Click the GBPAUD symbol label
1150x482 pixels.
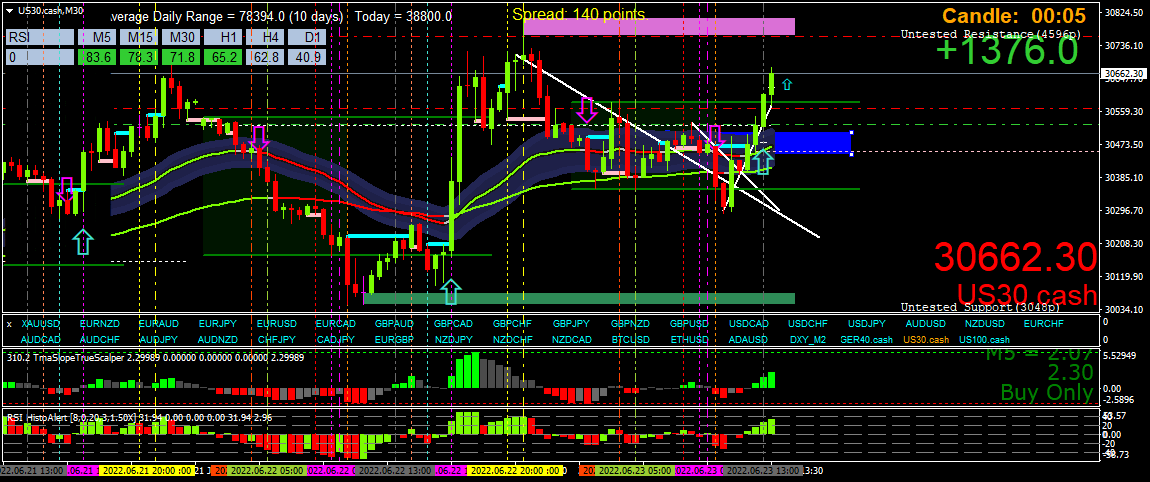click(x=395, y=324)
